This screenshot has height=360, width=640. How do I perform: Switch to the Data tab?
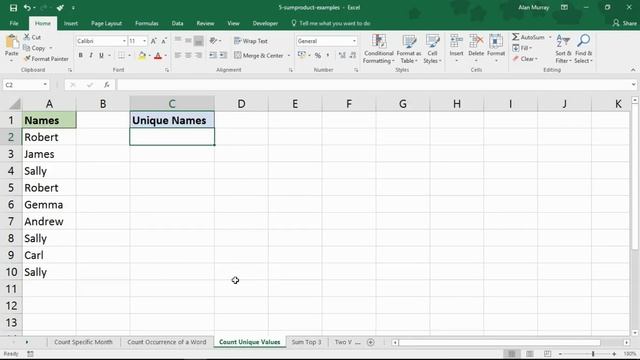click(177, 23)
